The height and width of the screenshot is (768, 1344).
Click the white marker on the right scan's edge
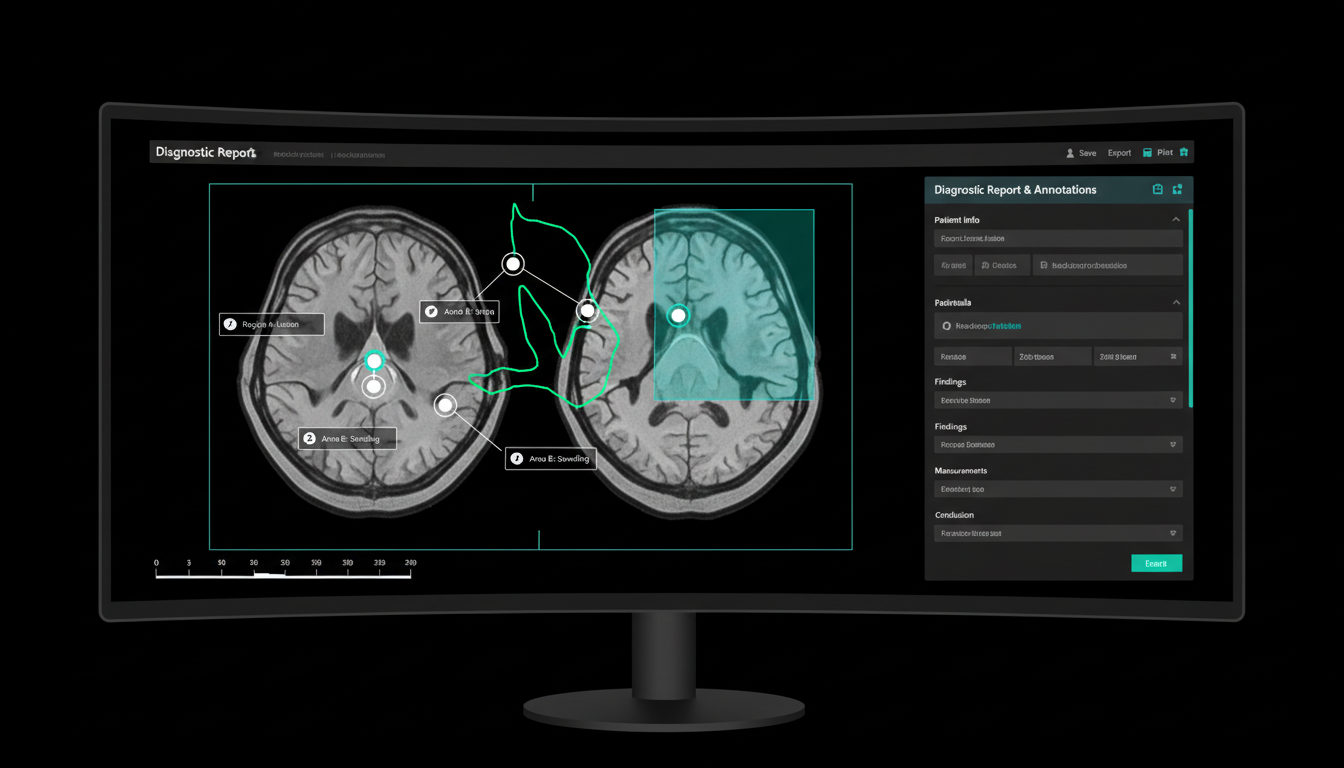tap(587, 311)
